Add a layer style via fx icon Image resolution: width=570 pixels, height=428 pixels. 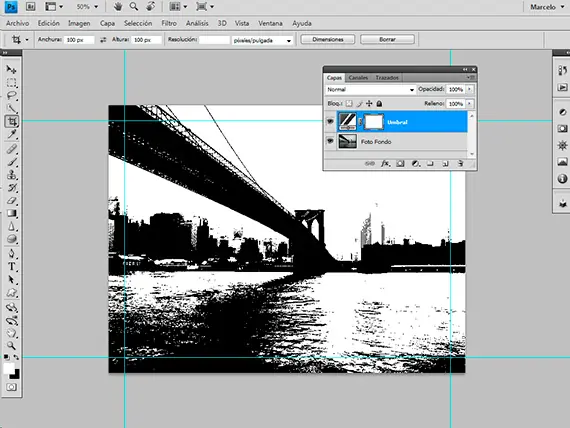point(385,164)
